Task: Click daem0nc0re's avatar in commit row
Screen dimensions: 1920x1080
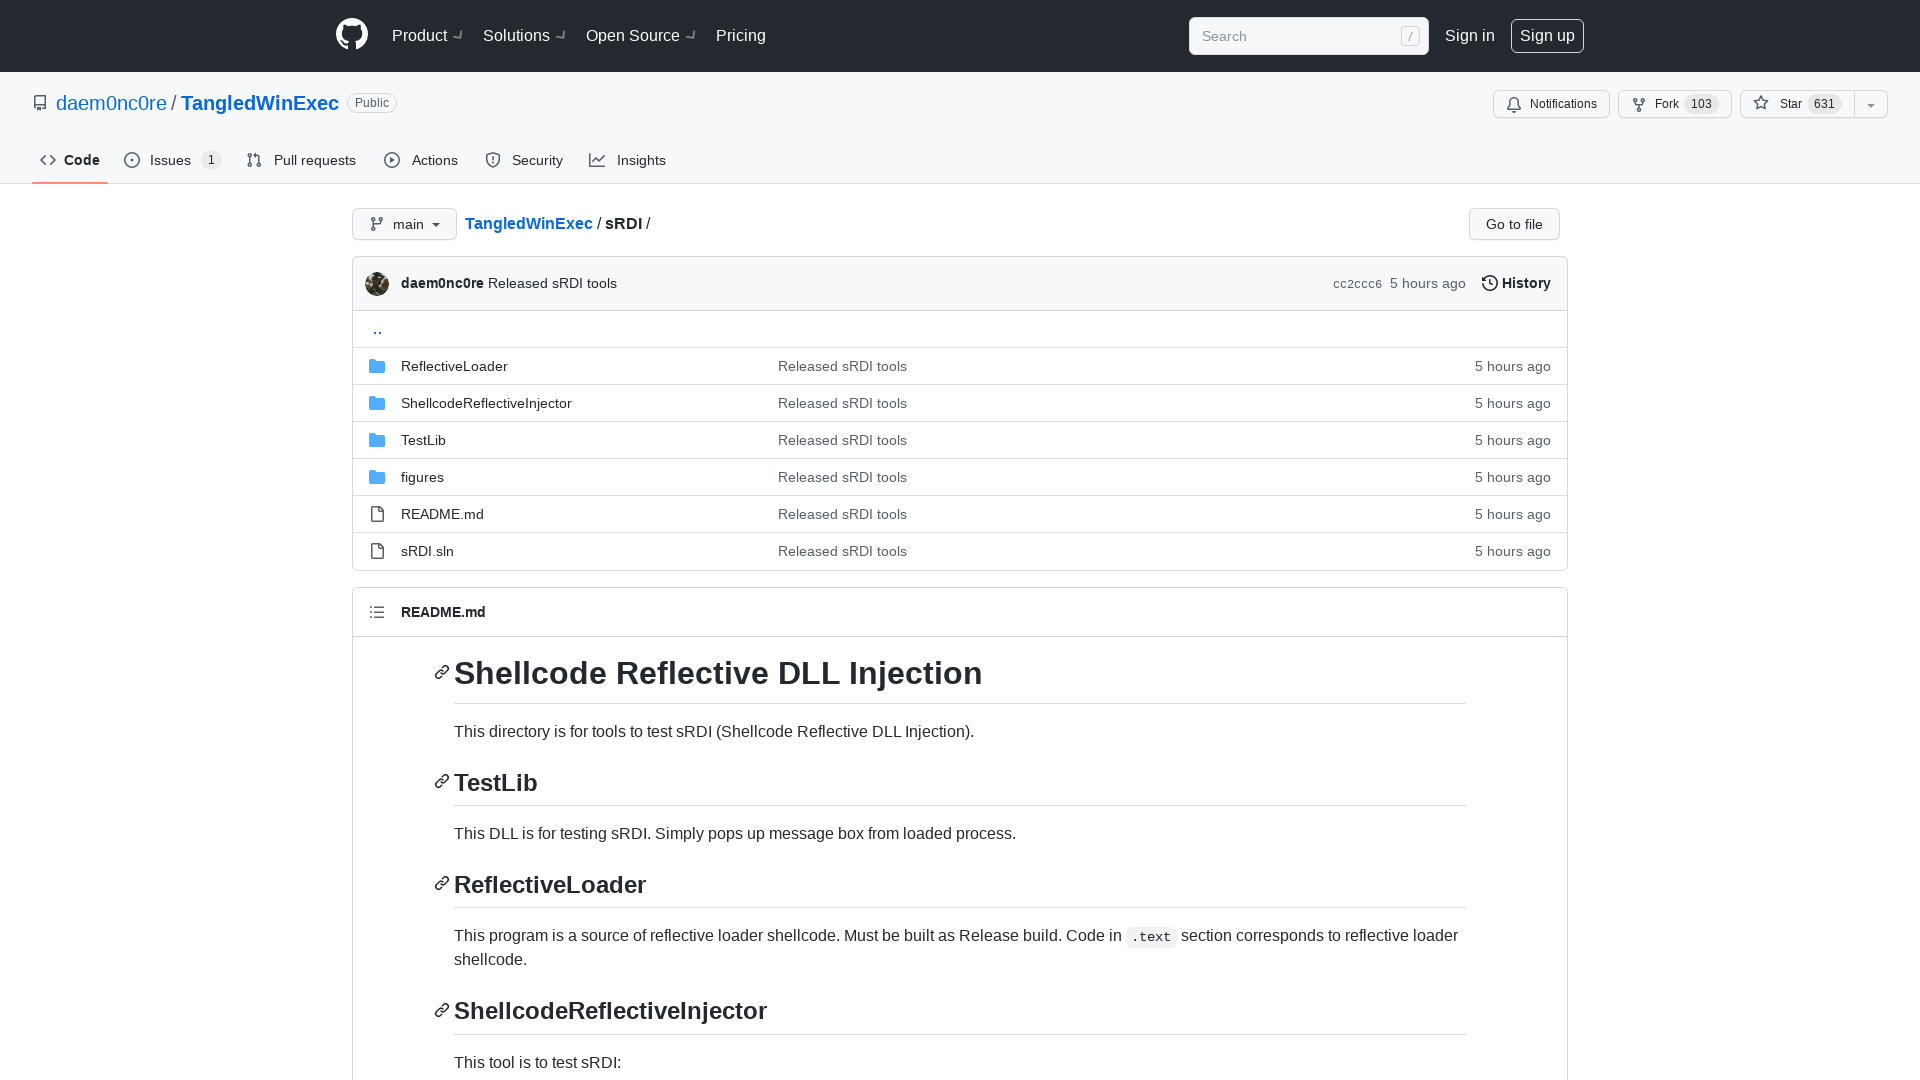Action: pyautogui.click(x=377, y=284)
